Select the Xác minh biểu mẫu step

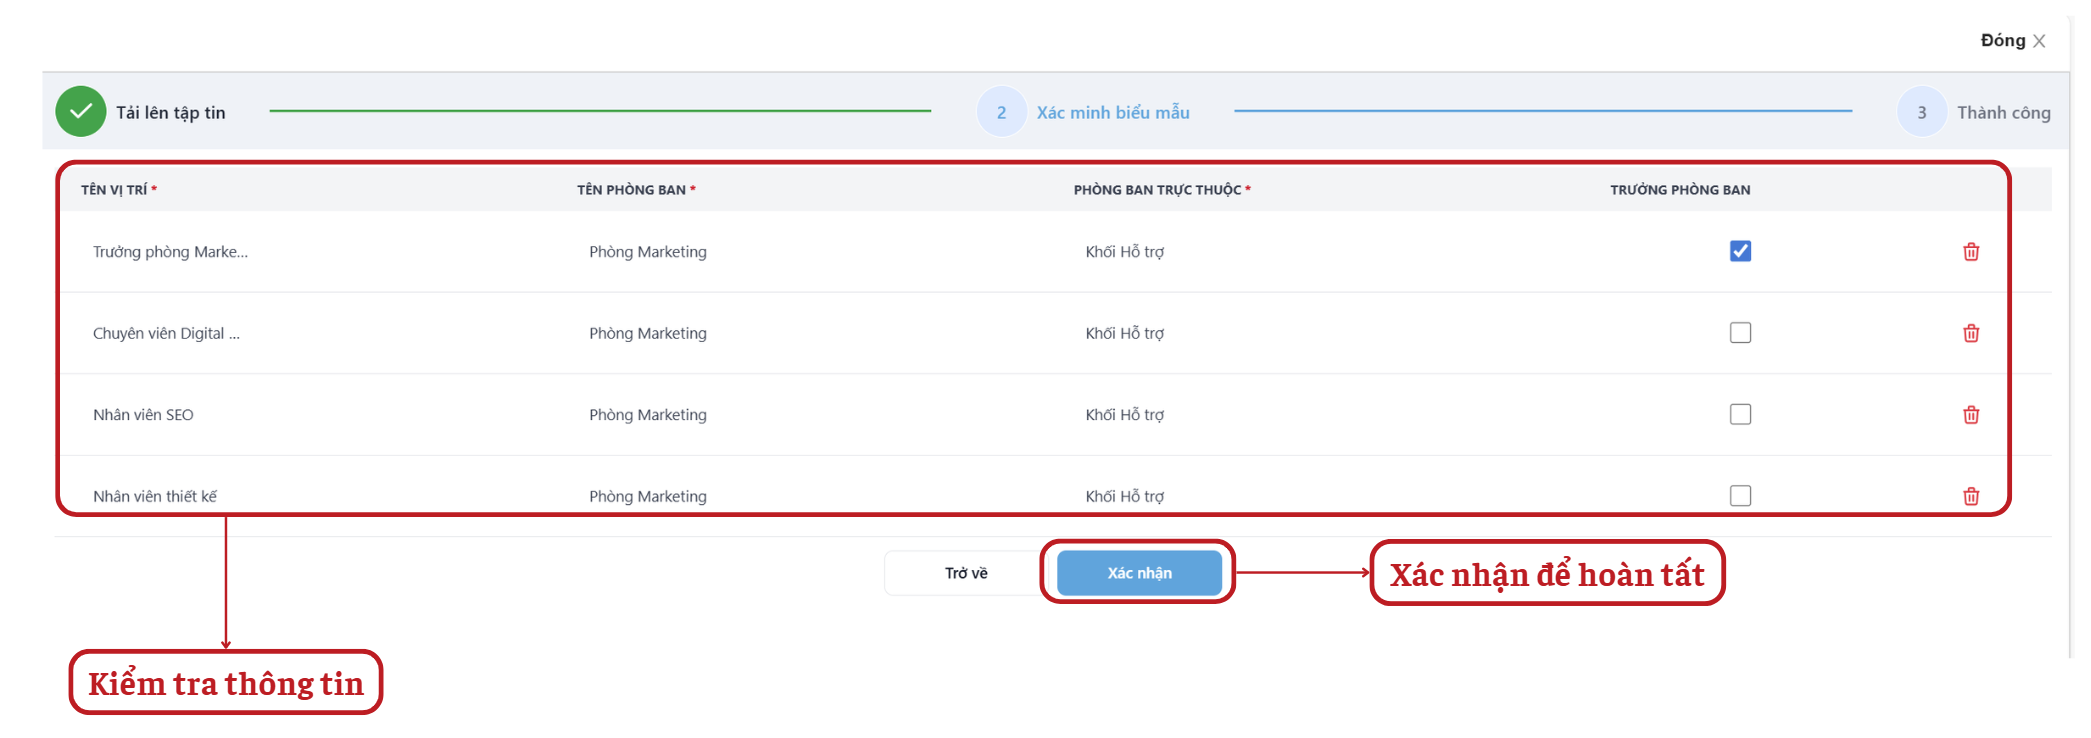pyautogui.click(x=1112, y=113)
